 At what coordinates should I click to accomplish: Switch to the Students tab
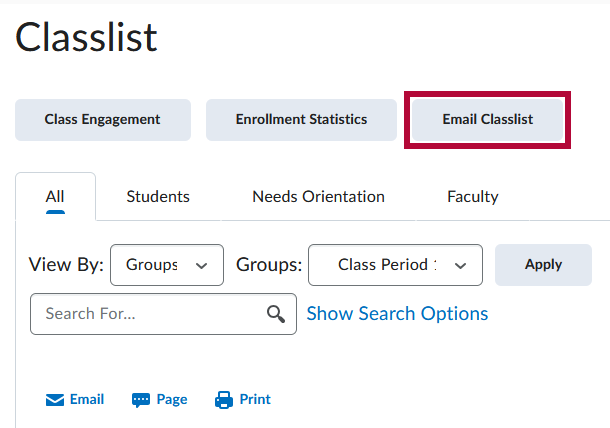coord(158,197)
